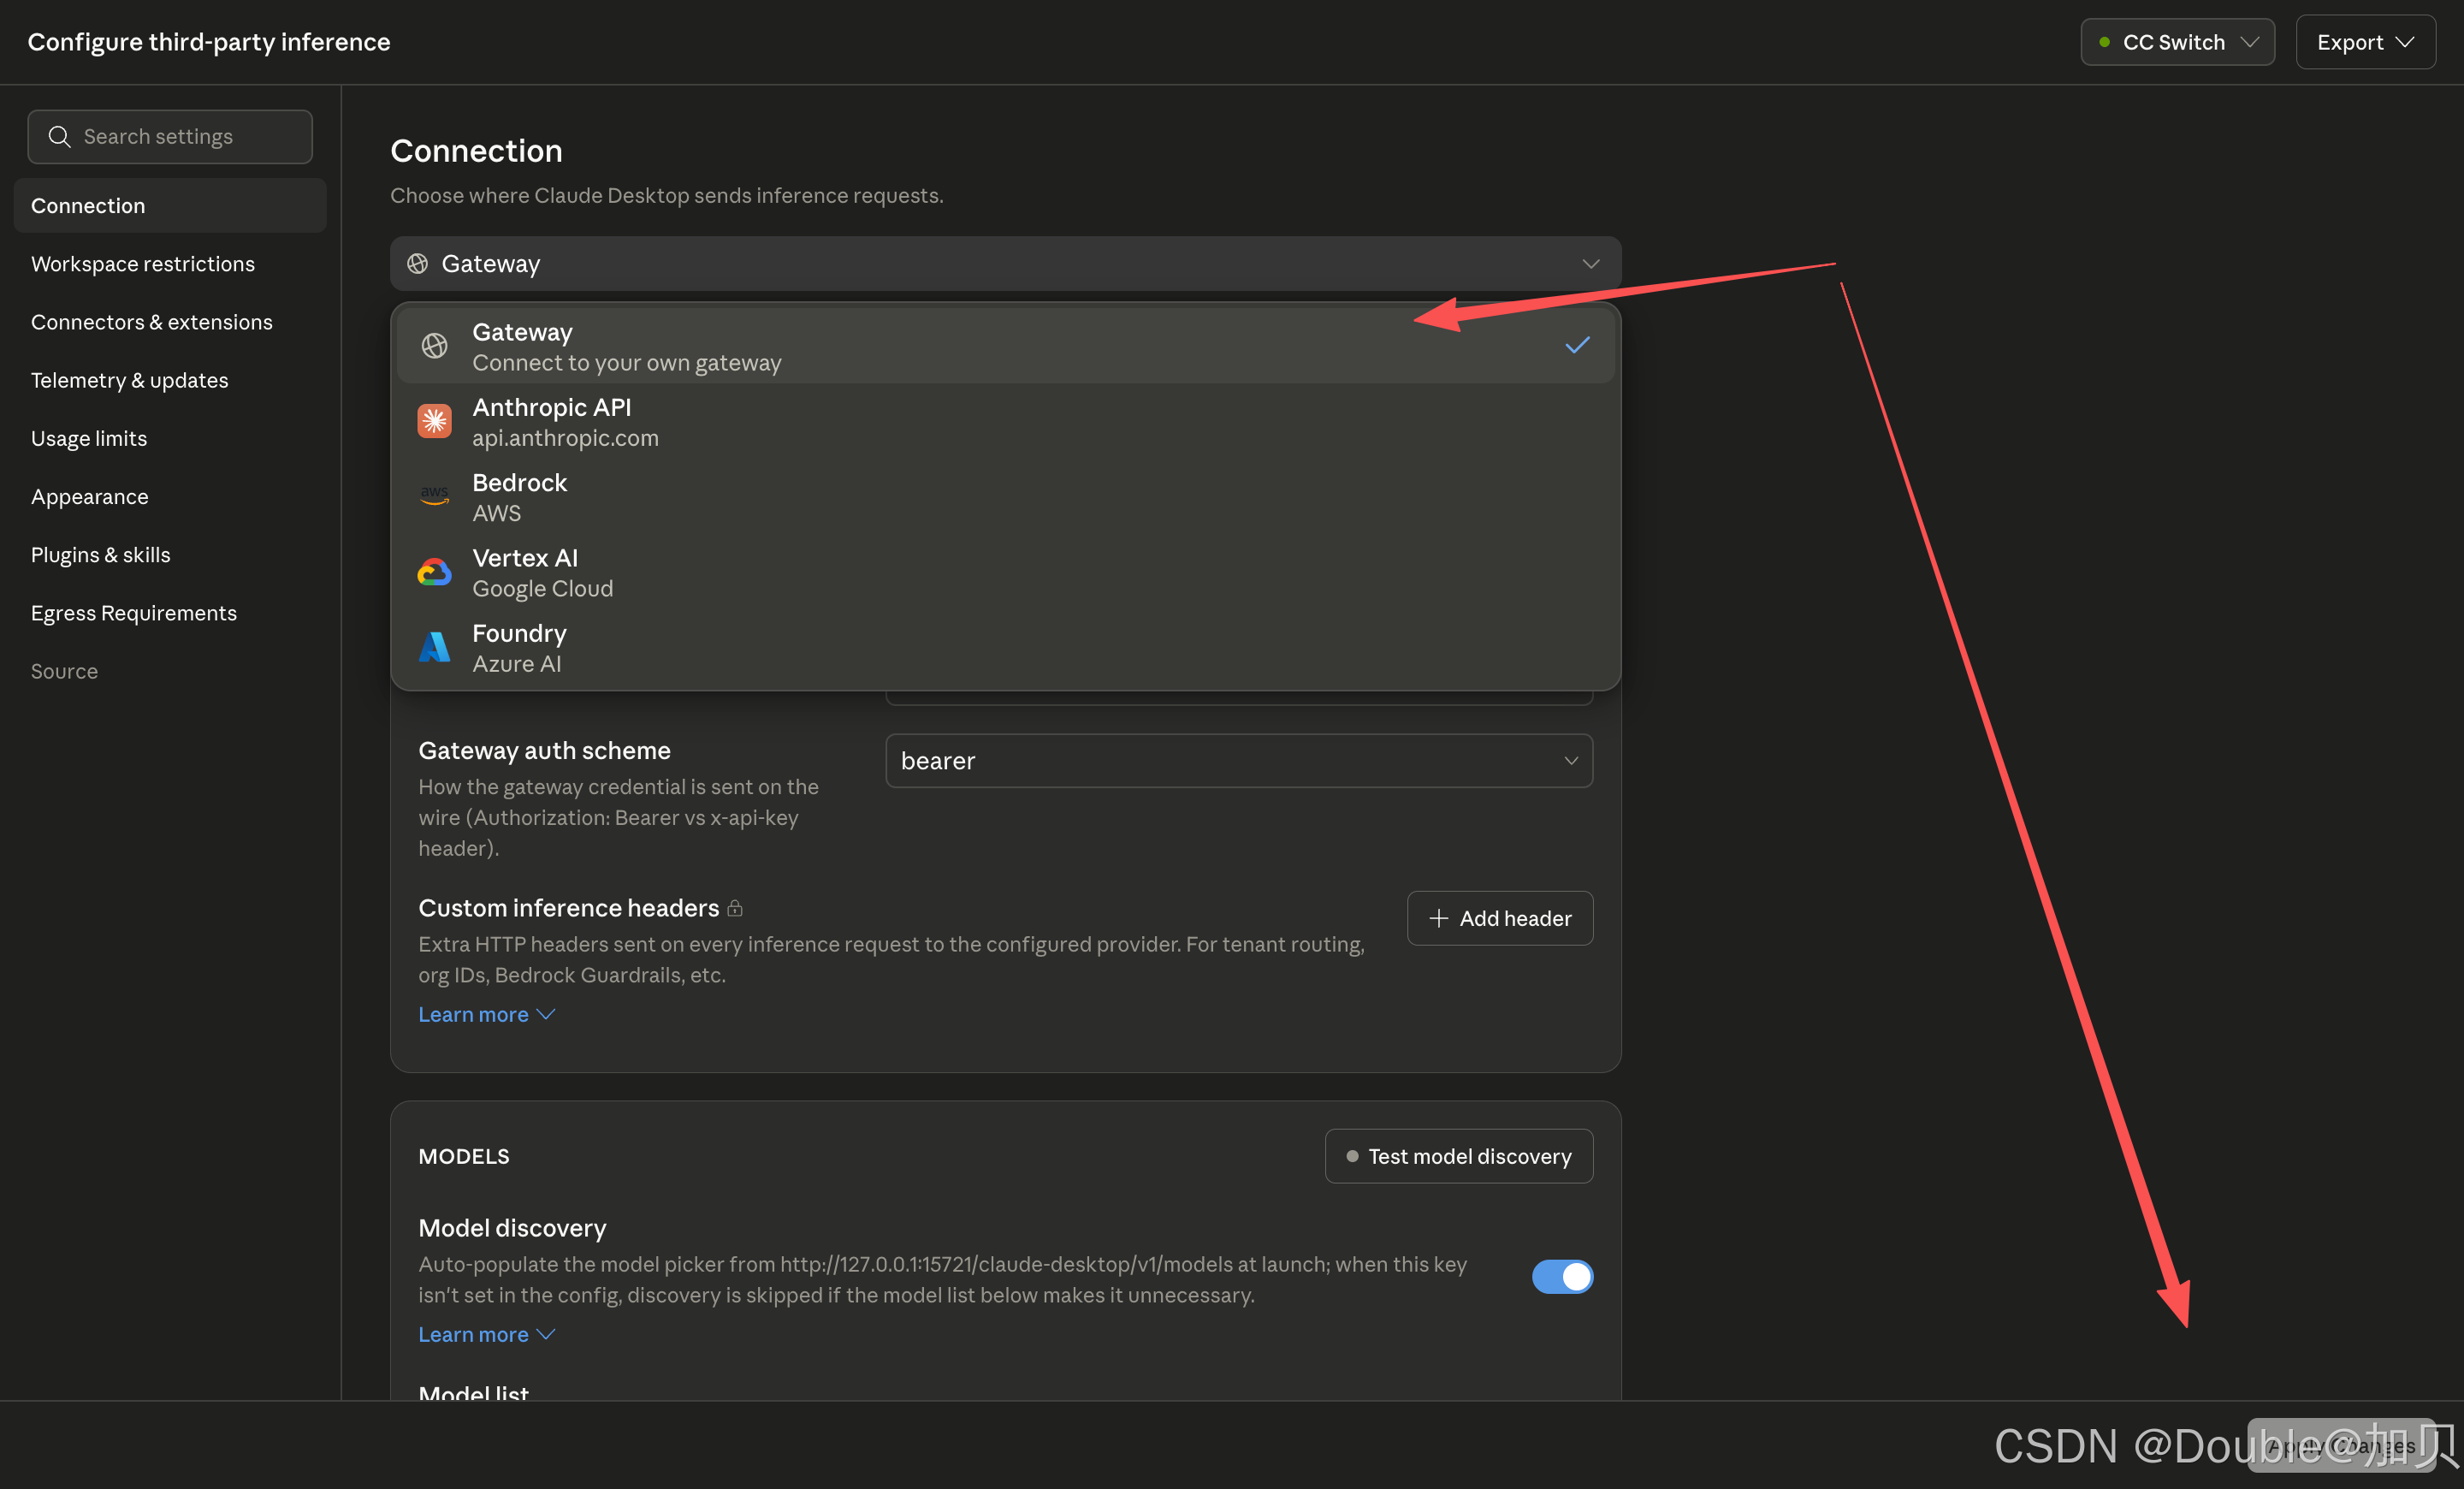Open the bearer auth scheme dropdown

tap(1239, 761)
